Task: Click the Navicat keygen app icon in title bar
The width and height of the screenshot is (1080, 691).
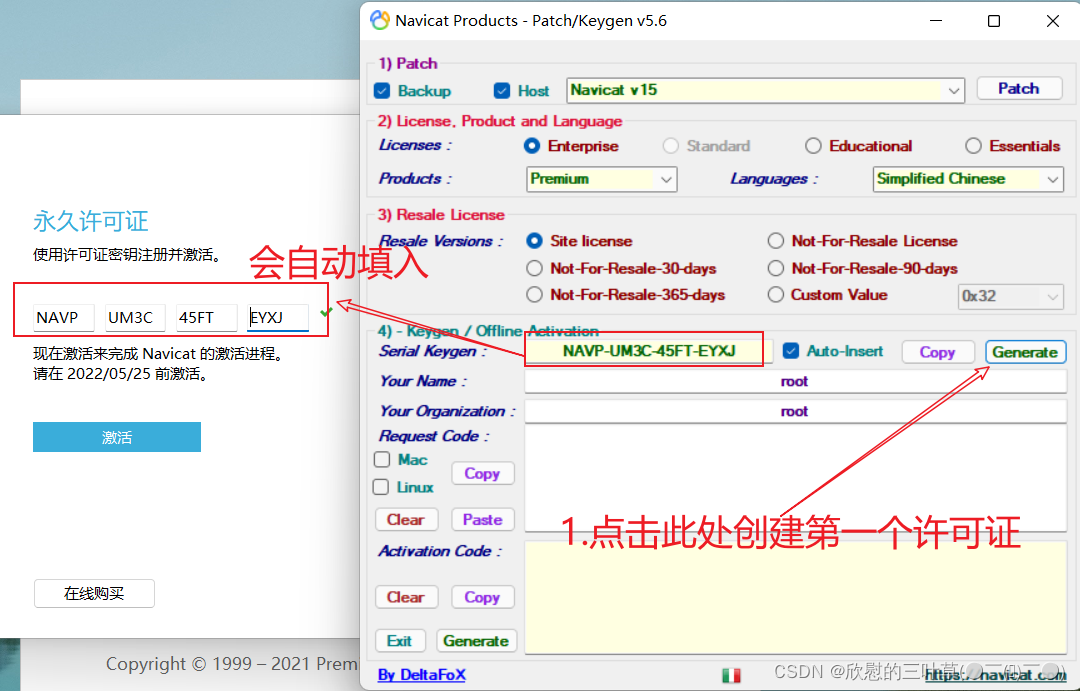Action: click(380, 20)
